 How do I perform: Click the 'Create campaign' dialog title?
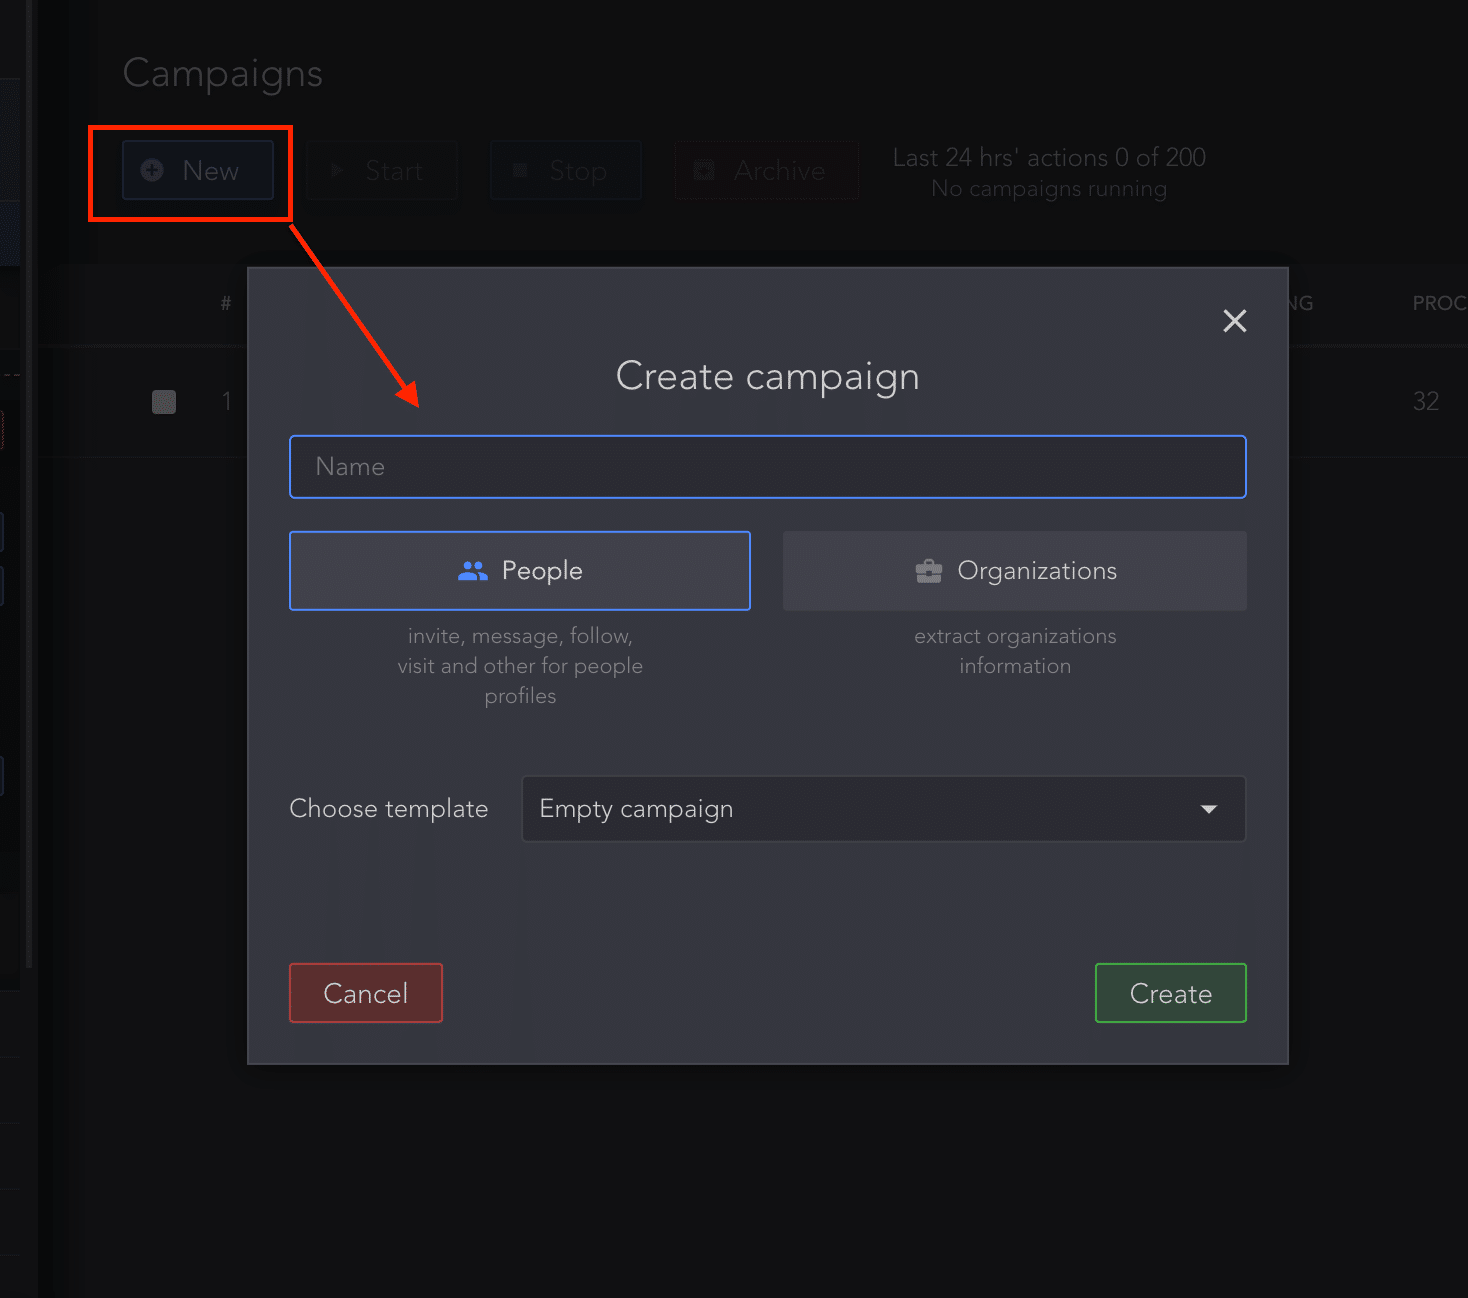(x=768, y=377)
